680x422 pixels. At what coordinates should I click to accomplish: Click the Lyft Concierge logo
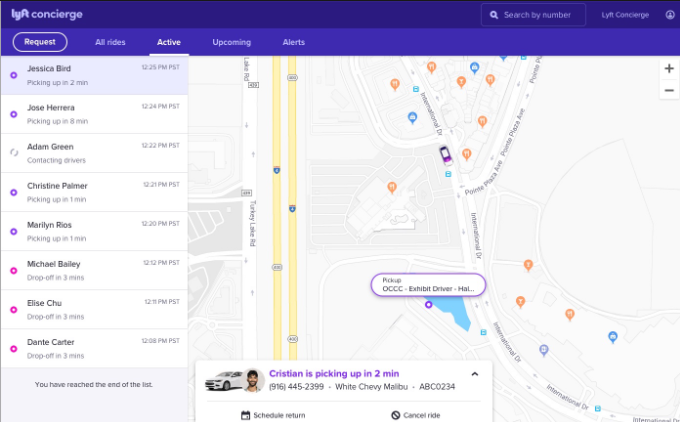click(x=48, y=15)
